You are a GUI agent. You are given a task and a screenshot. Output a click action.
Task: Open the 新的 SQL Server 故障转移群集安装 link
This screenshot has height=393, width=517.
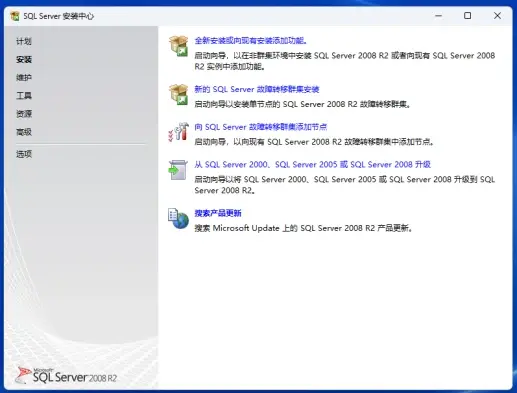pyautogui.click(x=257, y=89)
